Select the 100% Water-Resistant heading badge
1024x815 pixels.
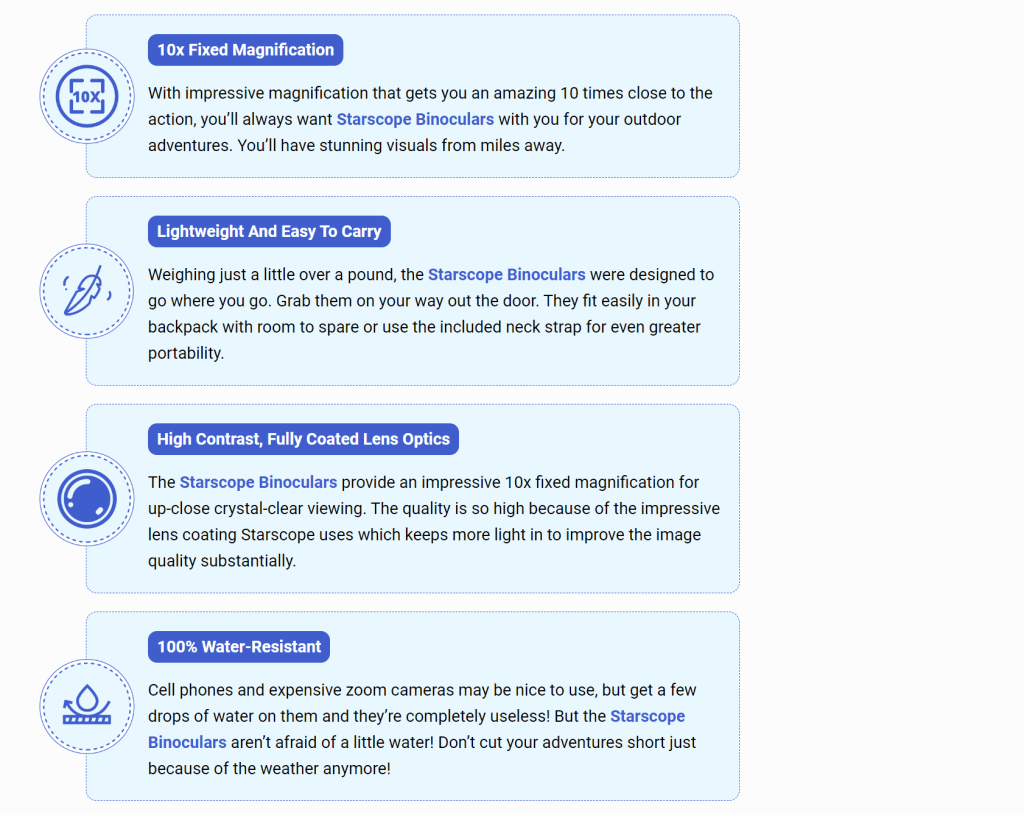(239, 647)
